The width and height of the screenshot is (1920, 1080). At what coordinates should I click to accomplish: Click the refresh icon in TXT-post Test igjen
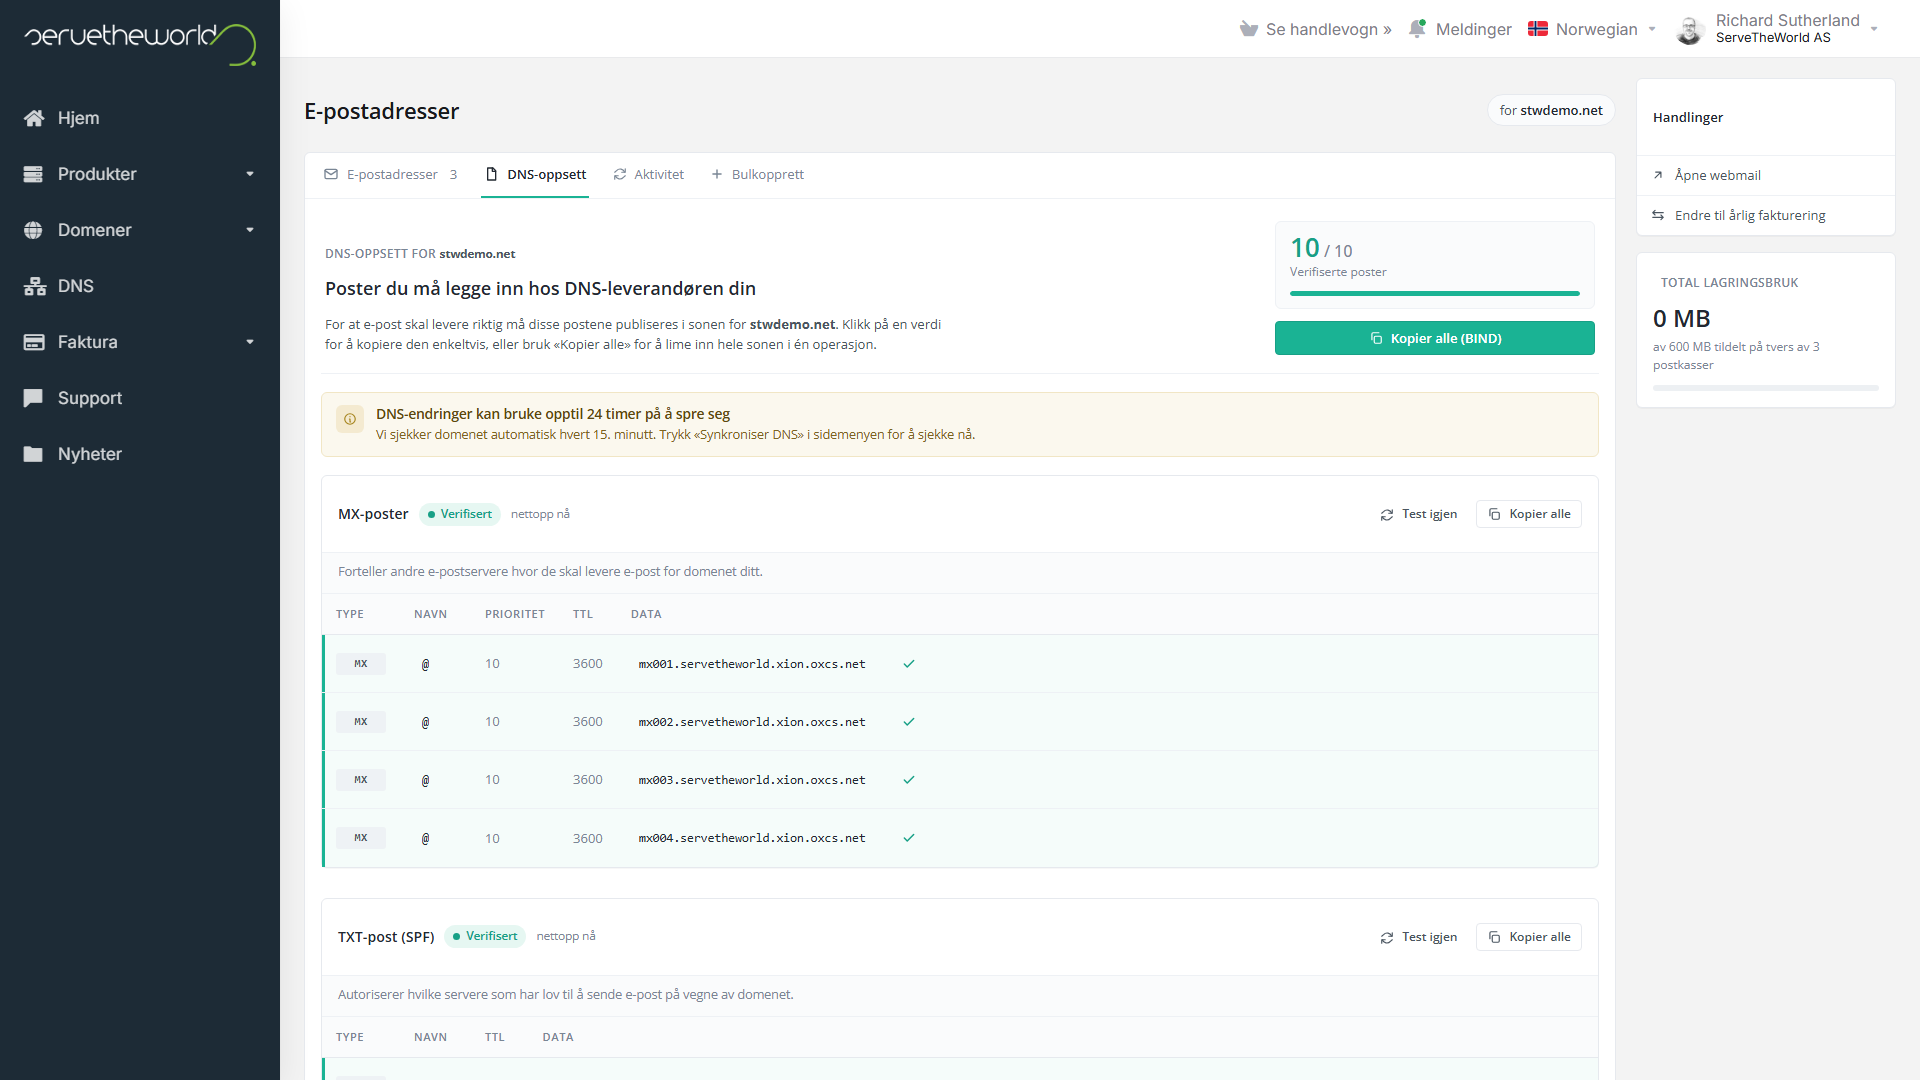click(x=1387, y=938)
